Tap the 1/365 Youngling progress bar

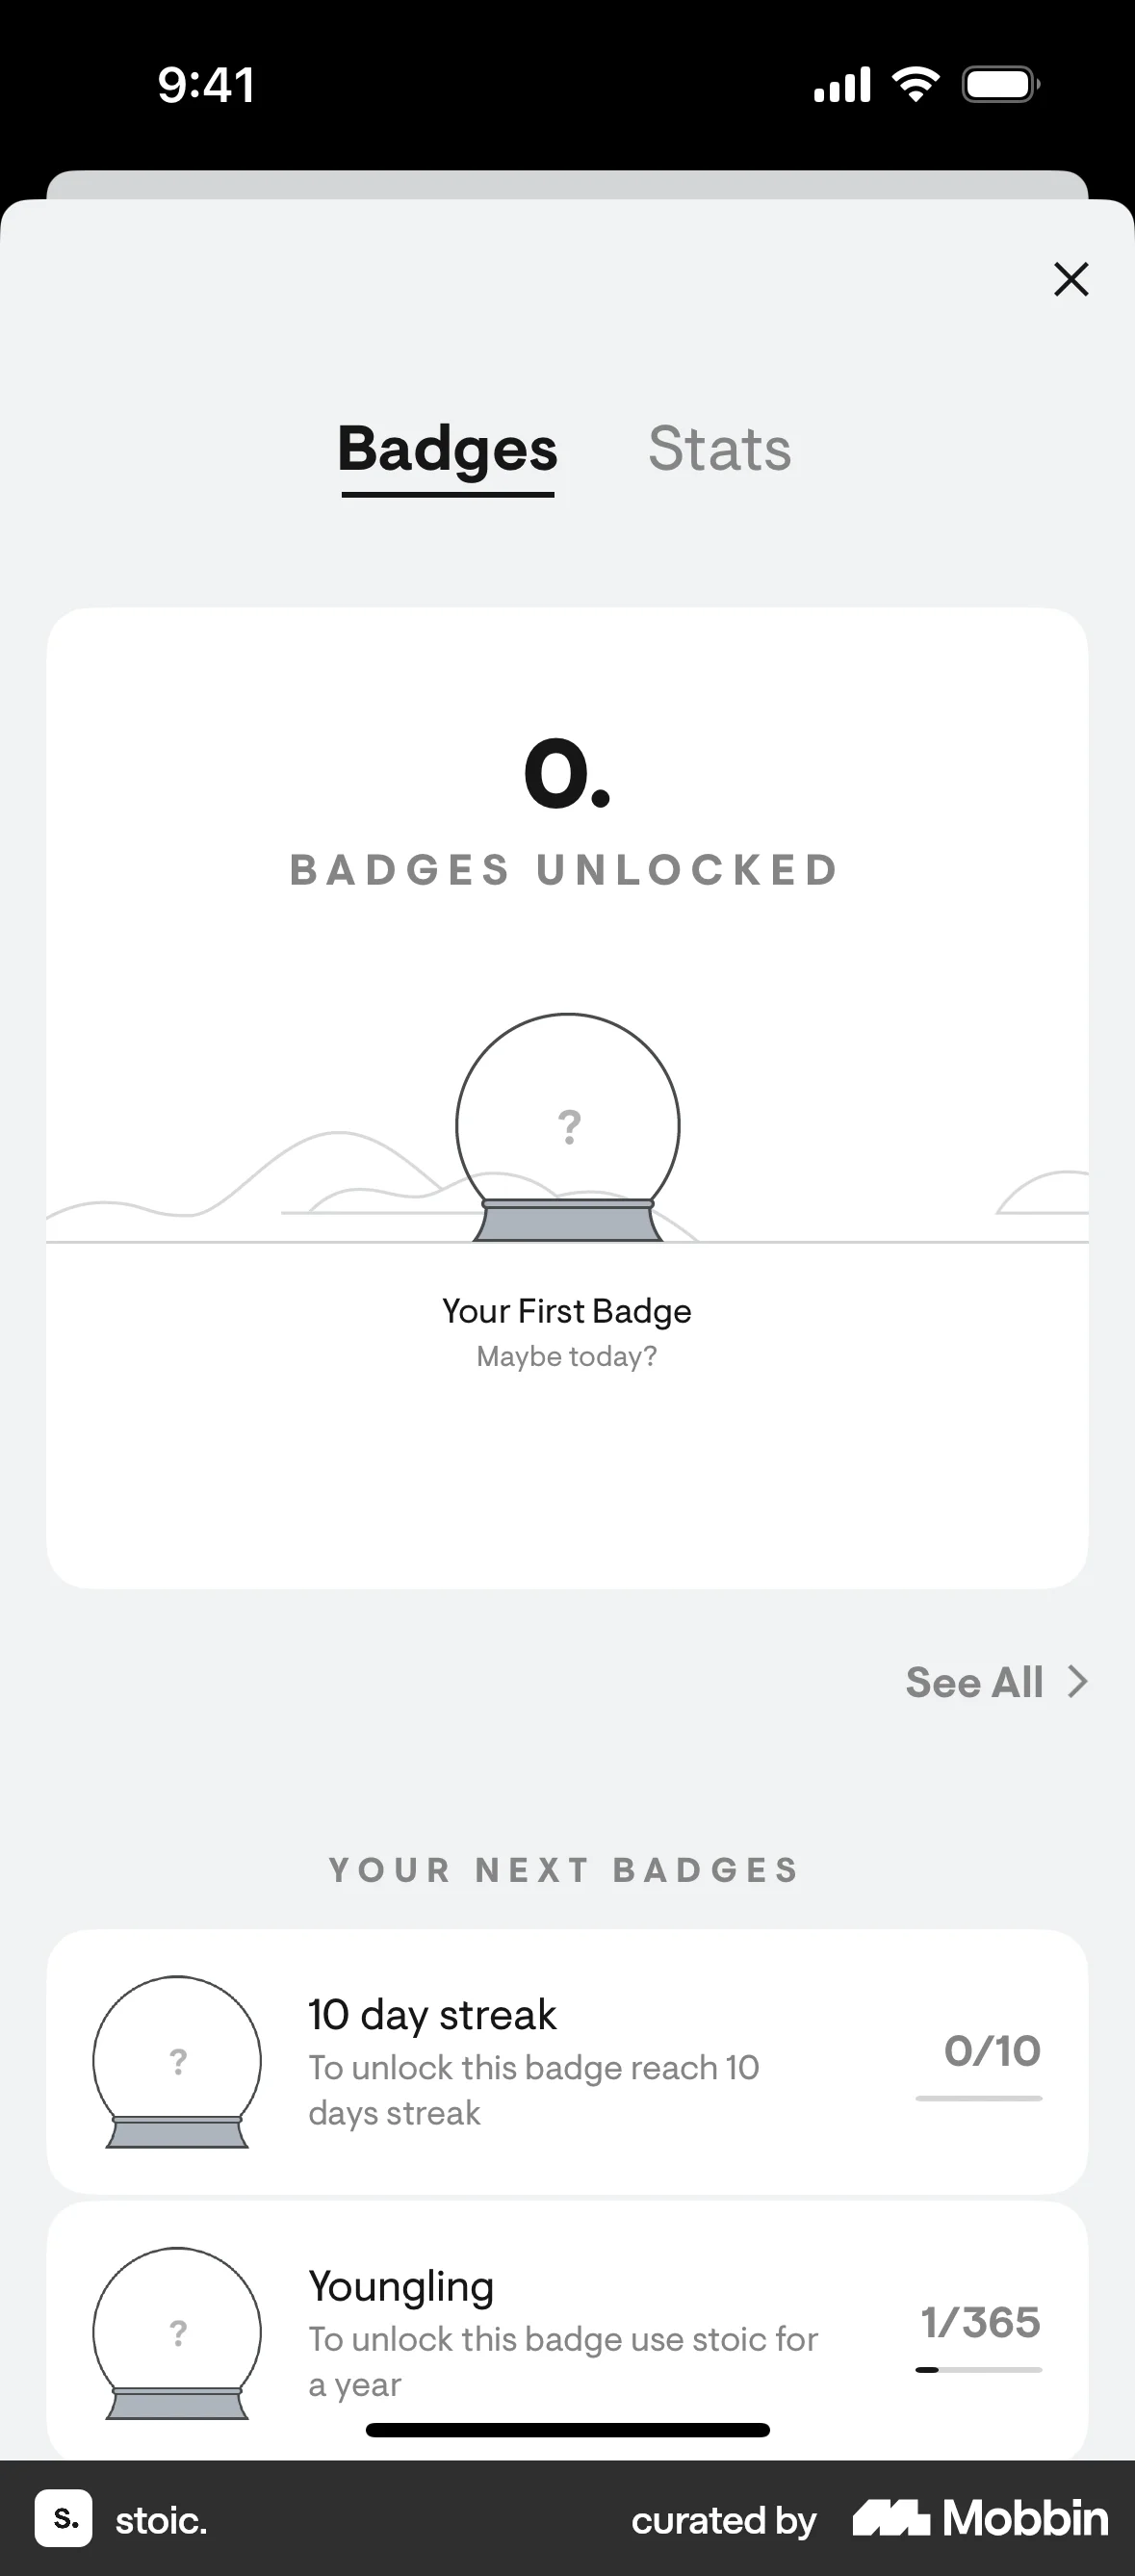[x=979, y=2371]
